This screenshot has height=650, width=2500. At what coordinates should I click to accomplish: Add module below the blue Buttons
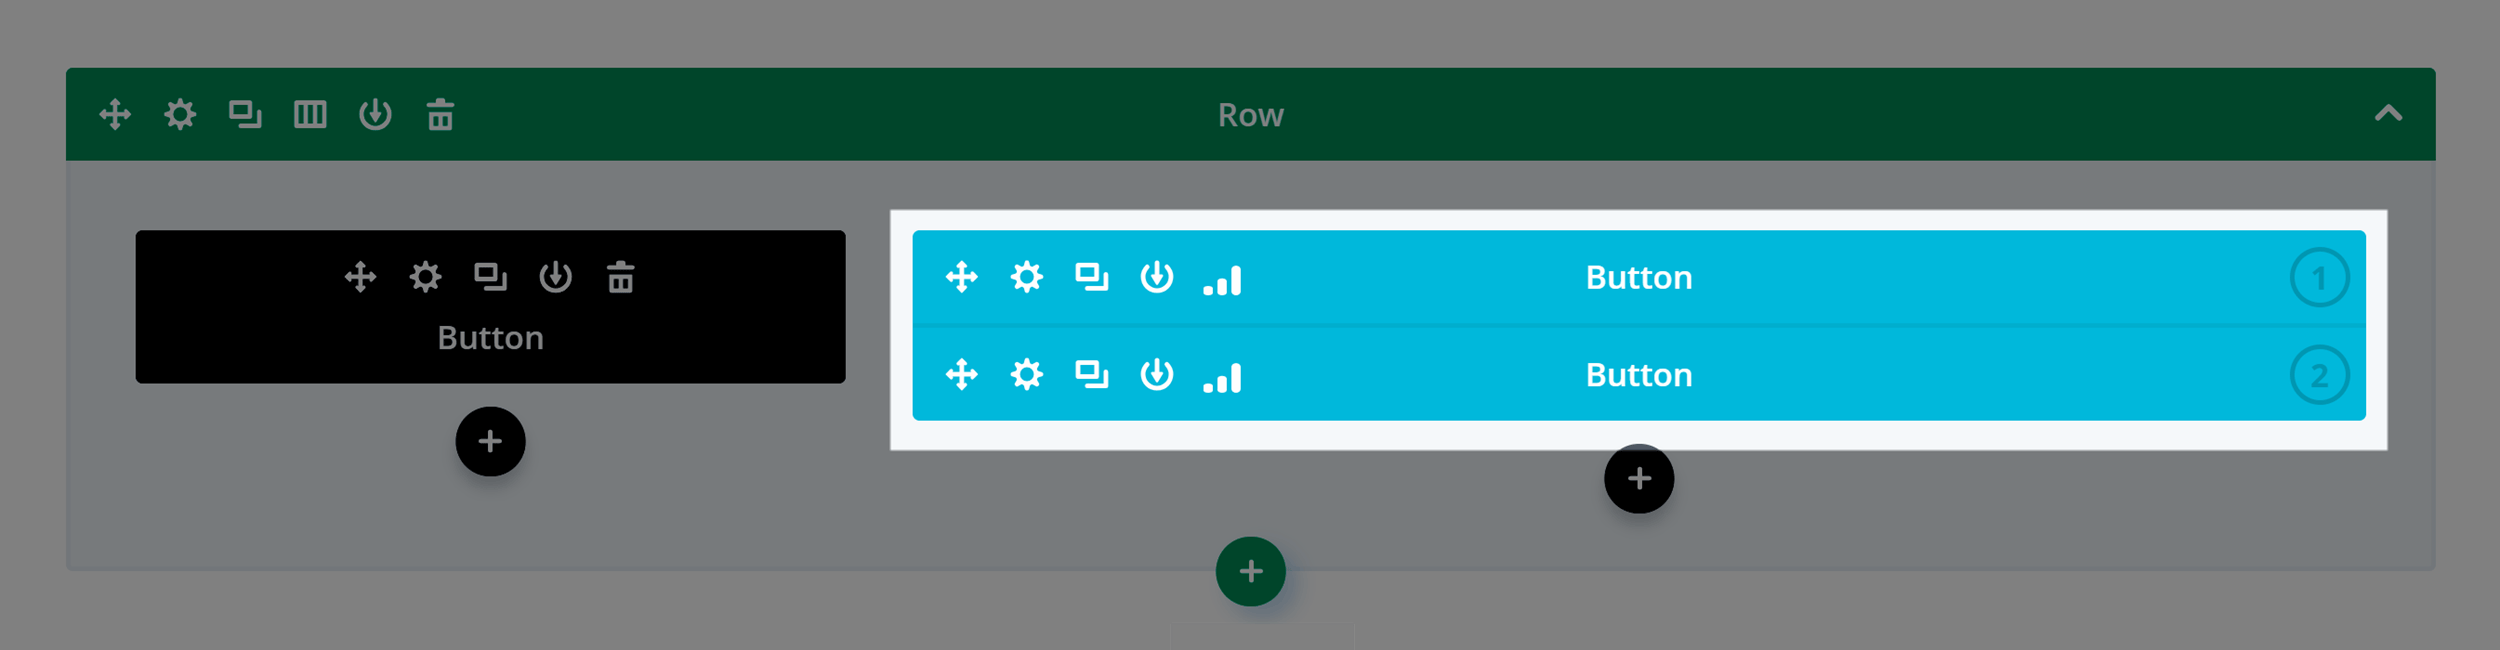click(x=1639, y=478)
